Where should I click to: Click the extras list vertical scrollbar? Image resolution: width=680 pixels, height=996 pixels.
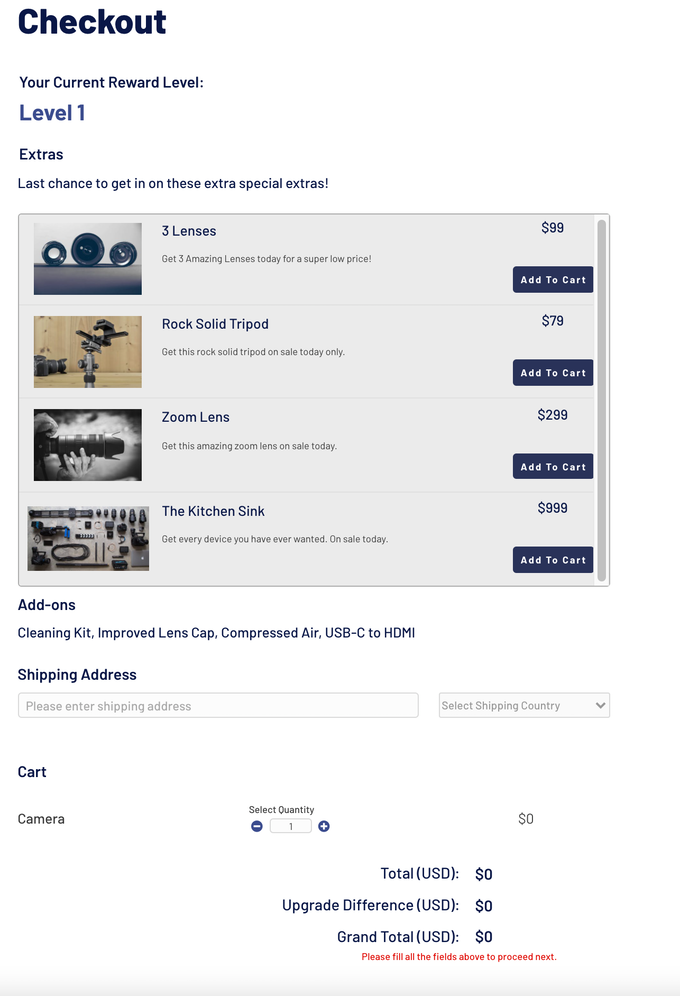[601, 400]
